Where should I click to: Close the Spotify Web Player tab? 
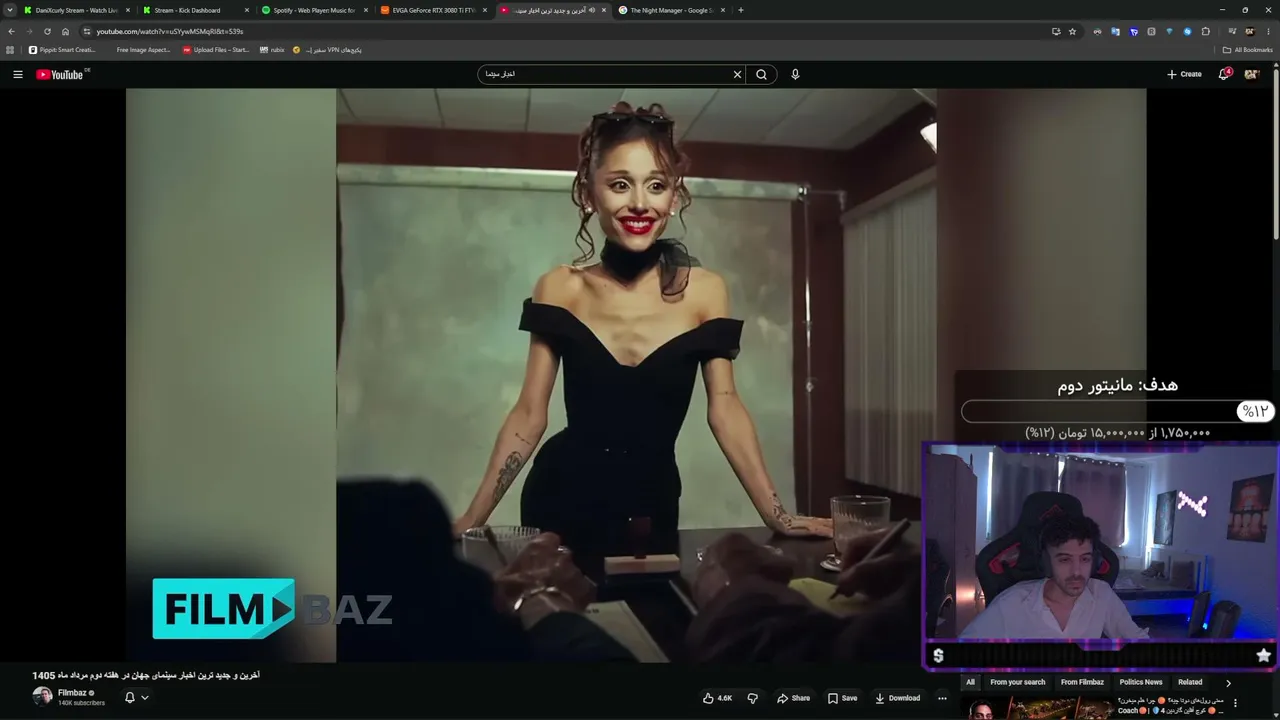365,10
